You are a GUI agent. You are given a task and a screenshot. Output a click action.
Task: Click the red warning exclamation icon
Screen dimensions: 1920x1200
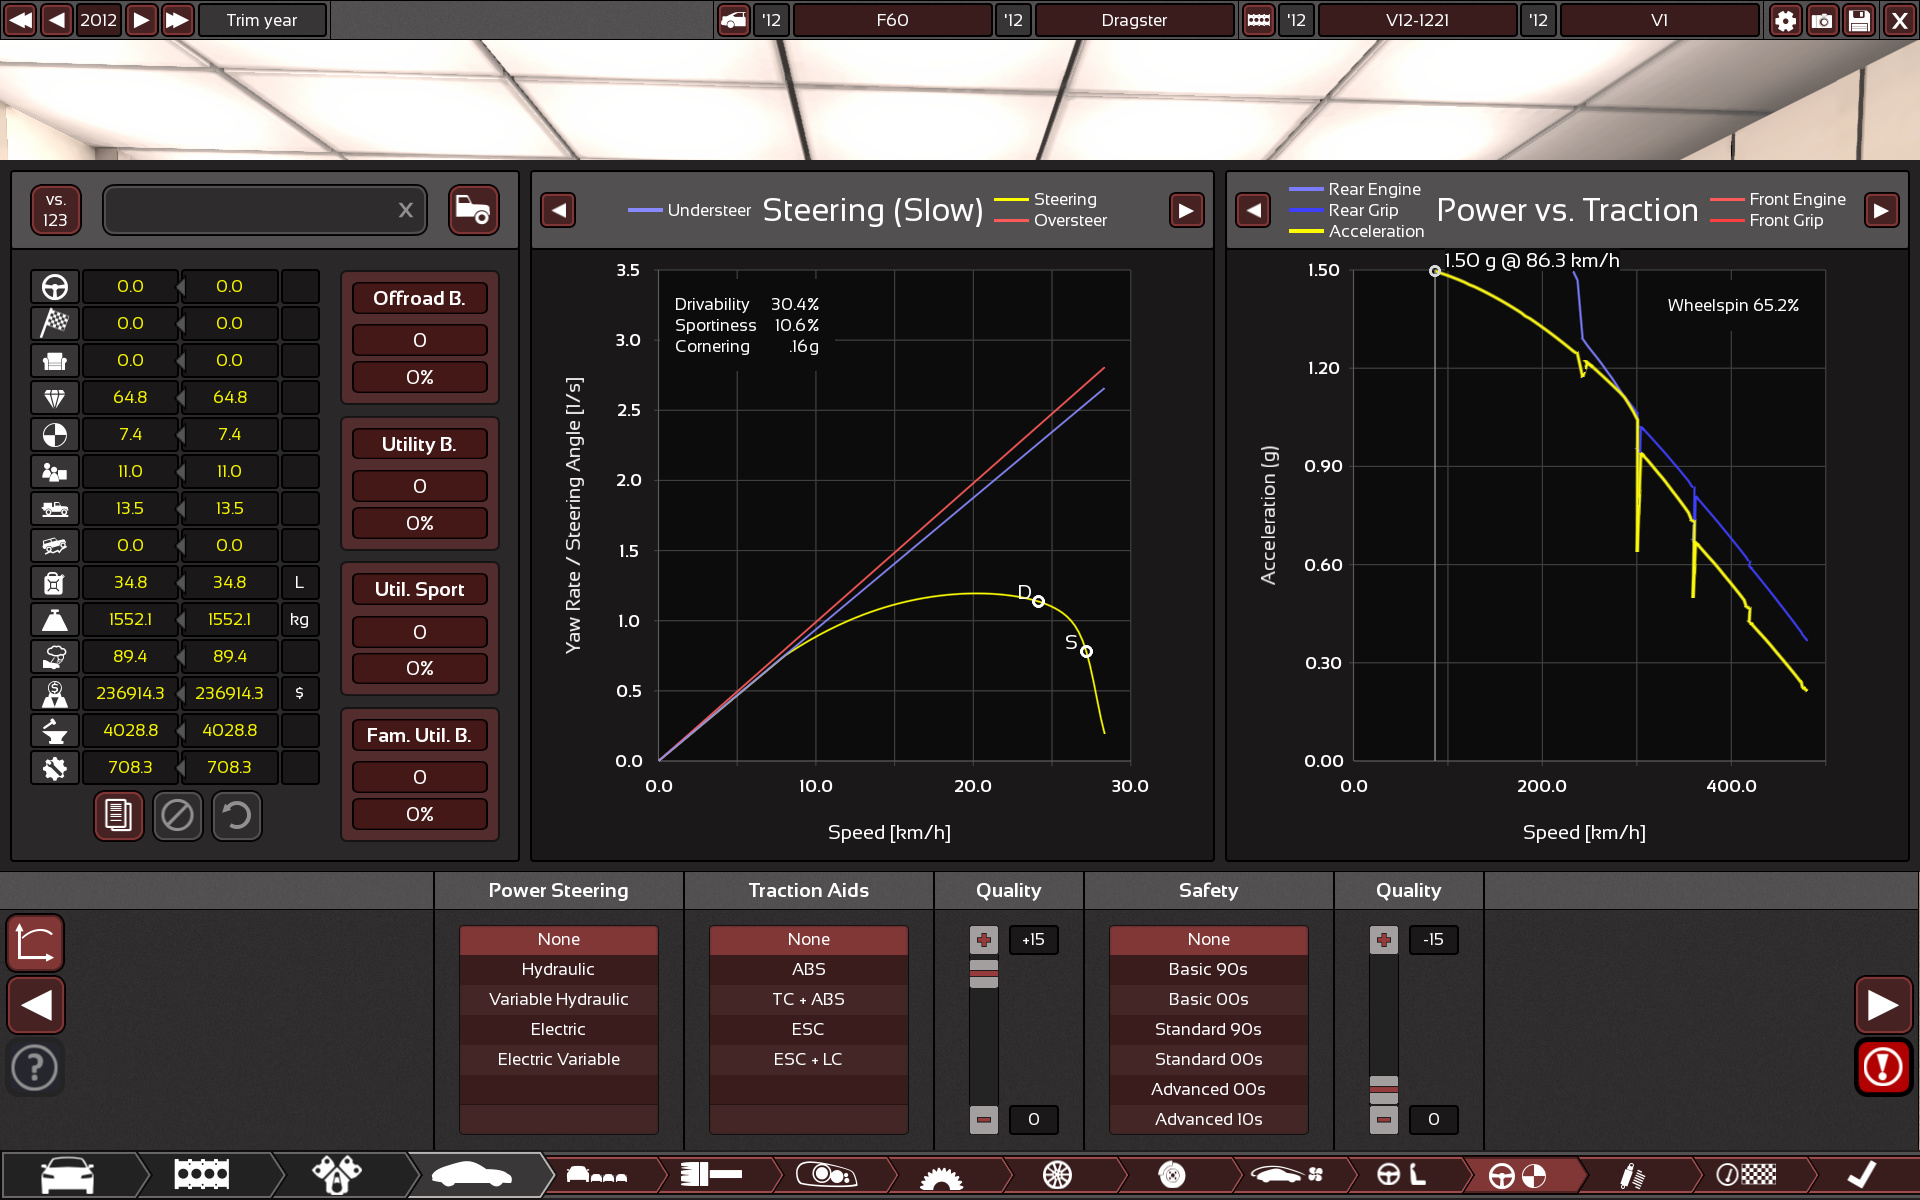coord(1882,1067)
